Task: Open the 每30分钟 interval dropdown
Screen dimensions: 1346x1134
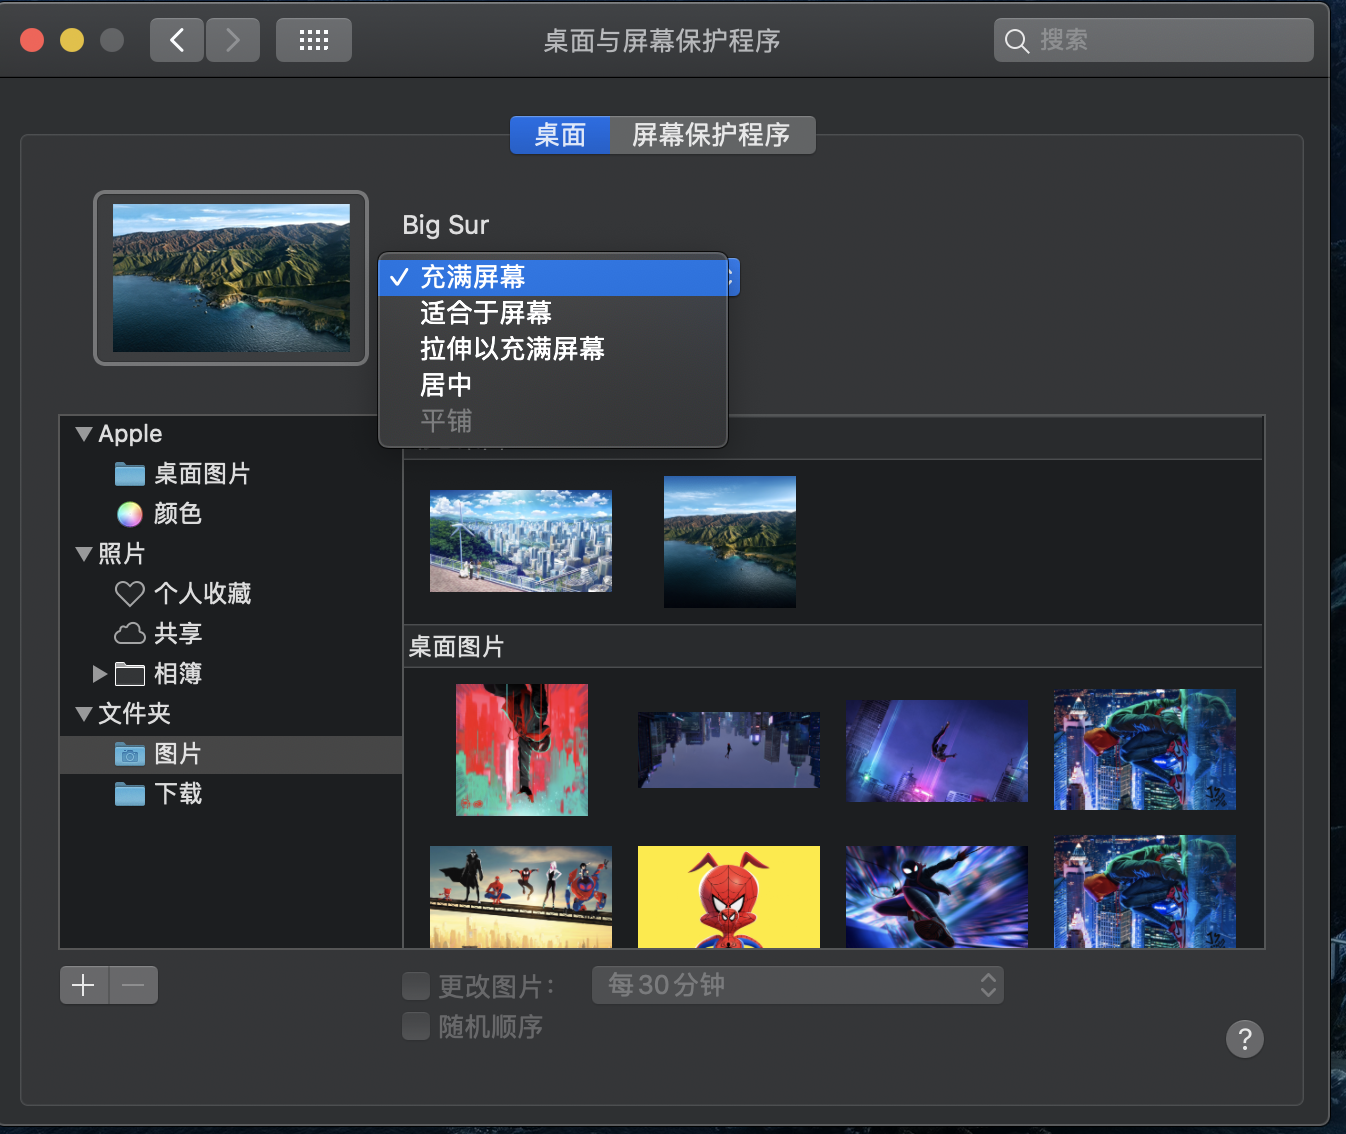Action: point(797,985)
